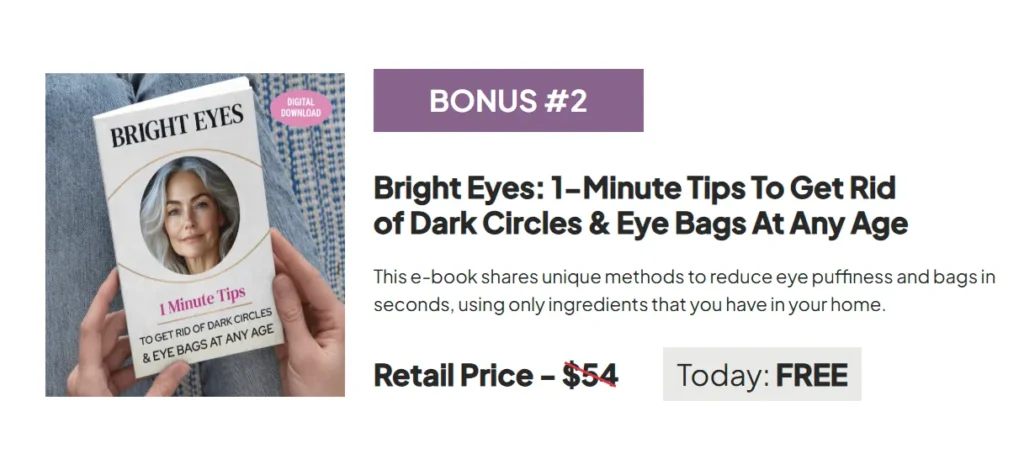The width and height of the screenshot is (1024, 459).
Task: Click the pink Digital Download badge
Action: [301, 107]
